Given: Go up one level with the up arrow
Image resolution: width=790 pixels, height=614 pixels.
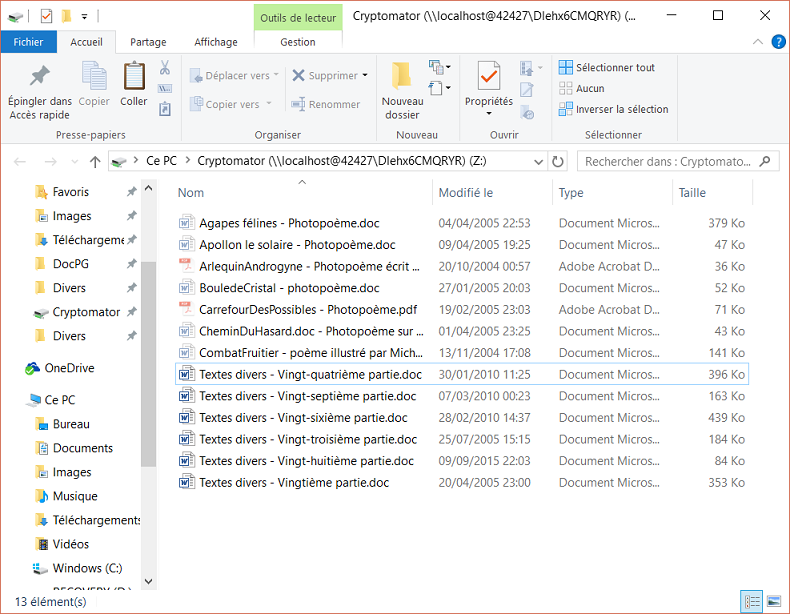Looking at the screenshot, I should [x=95, y=161].
